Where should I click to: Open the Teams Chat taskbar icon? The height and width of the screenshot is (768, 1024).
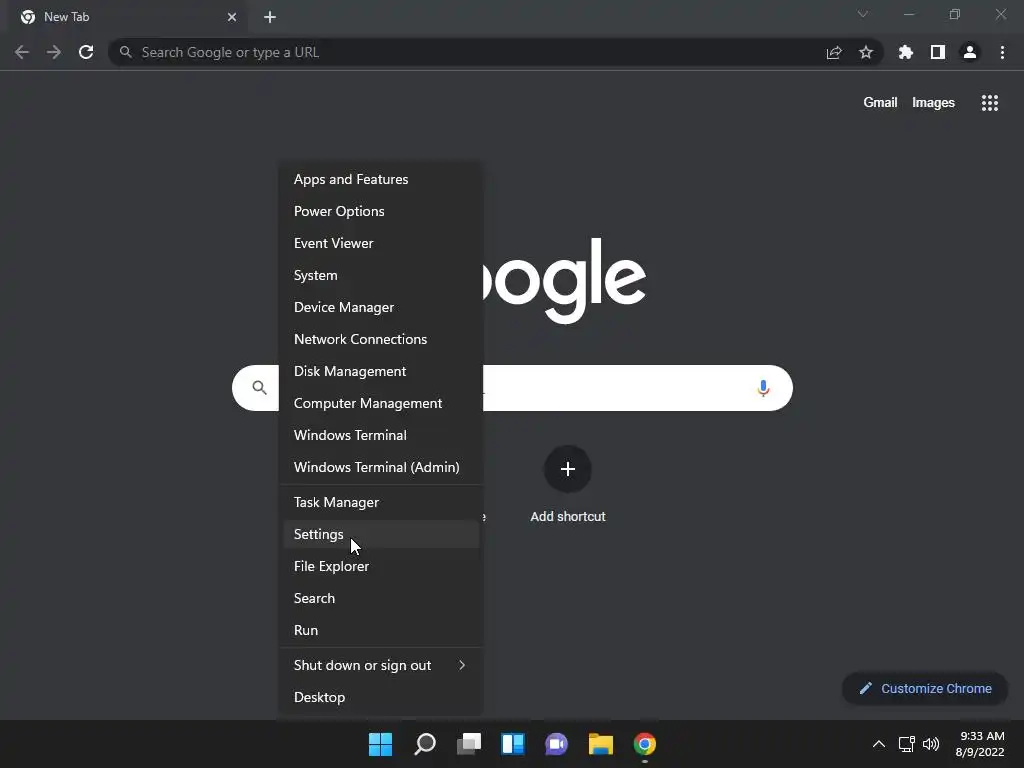click(x=556, y=744)
